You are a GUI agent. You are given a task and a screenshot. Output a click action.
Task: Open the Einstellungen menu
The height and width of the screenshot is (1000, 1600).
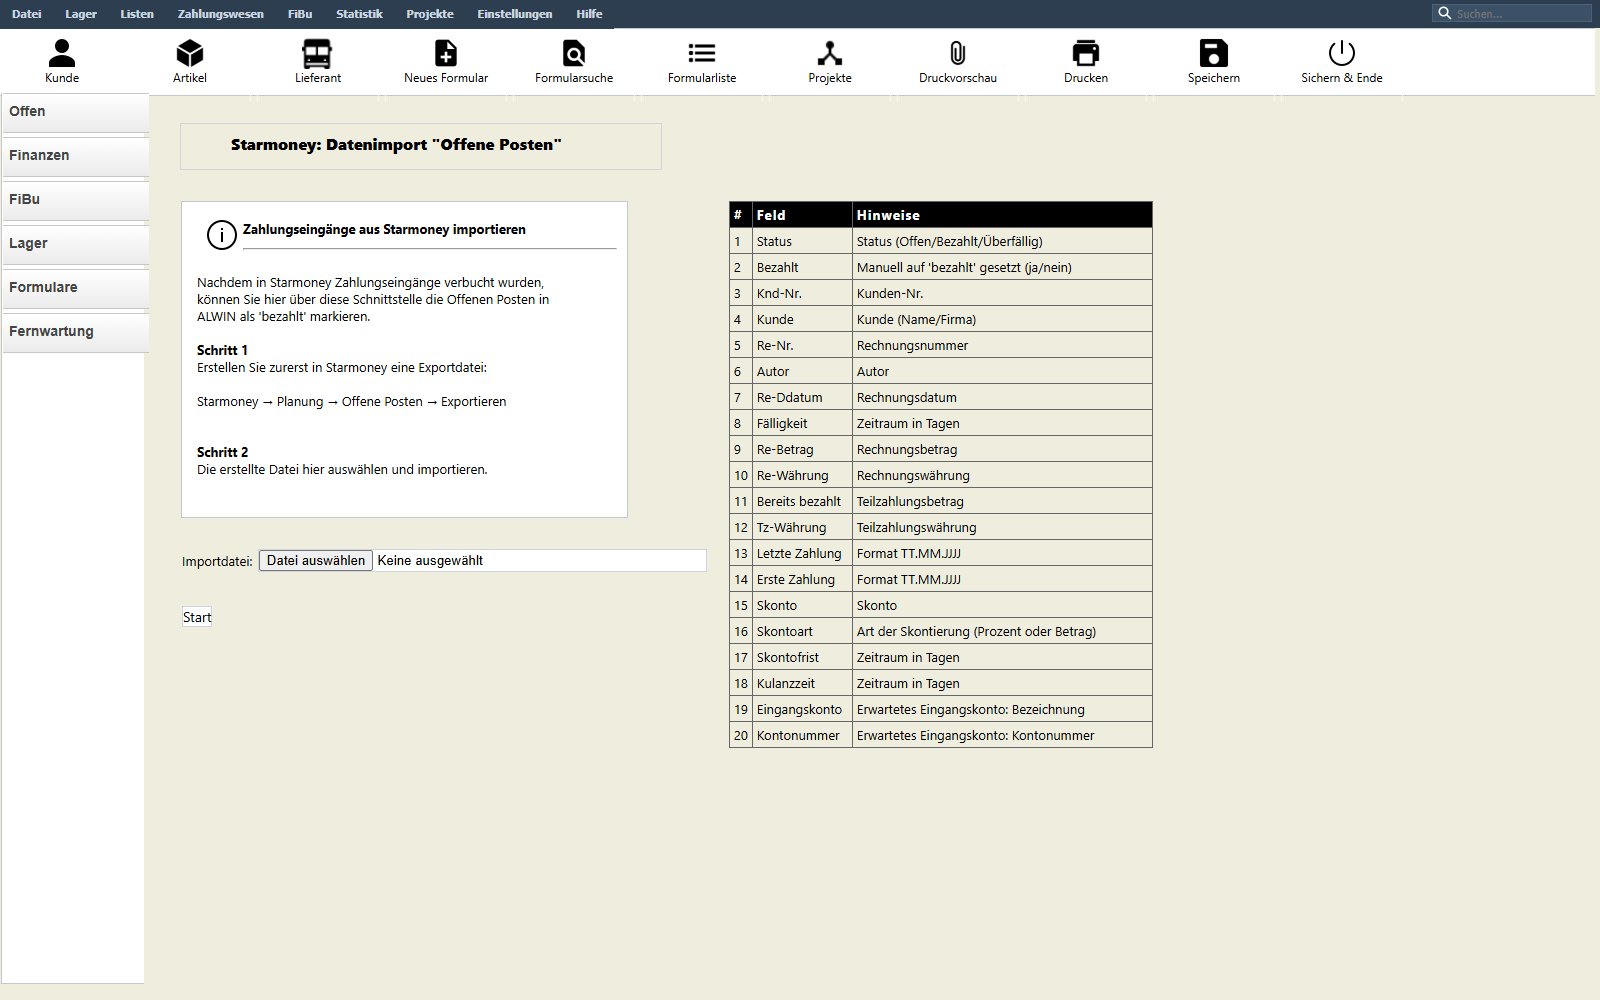coord(515,14)
